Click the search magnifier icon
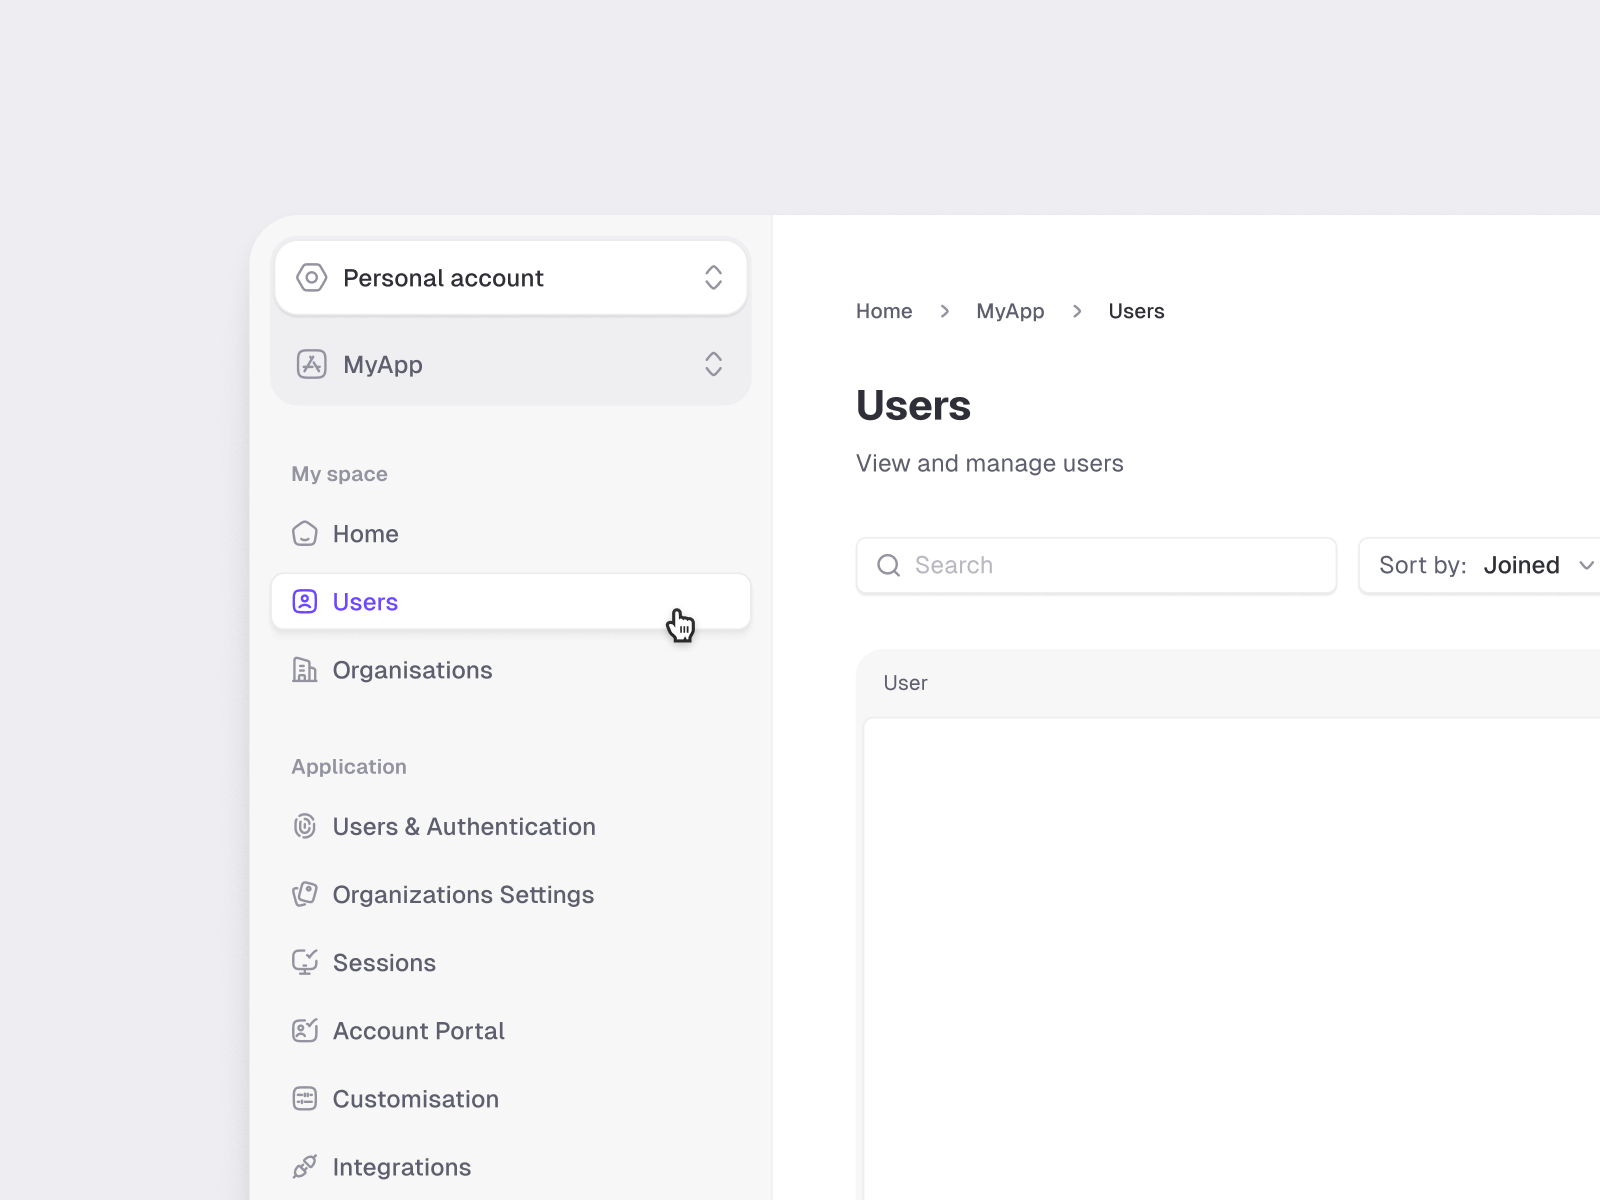Viewport: 1600px width, 1200px height. 888,566
